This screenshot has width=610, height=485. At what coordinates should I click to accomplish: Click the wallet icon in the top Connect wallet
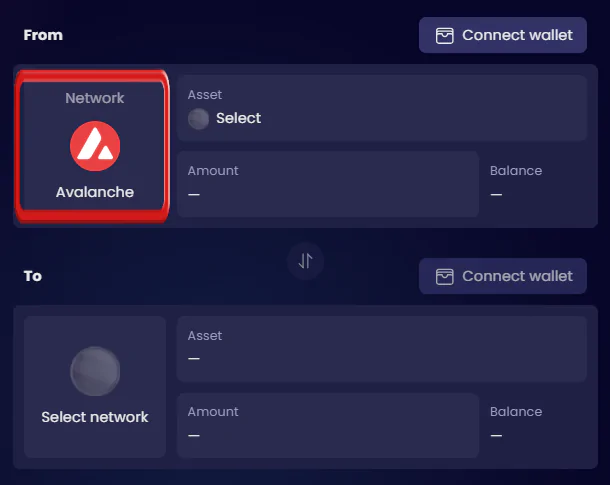444,35
